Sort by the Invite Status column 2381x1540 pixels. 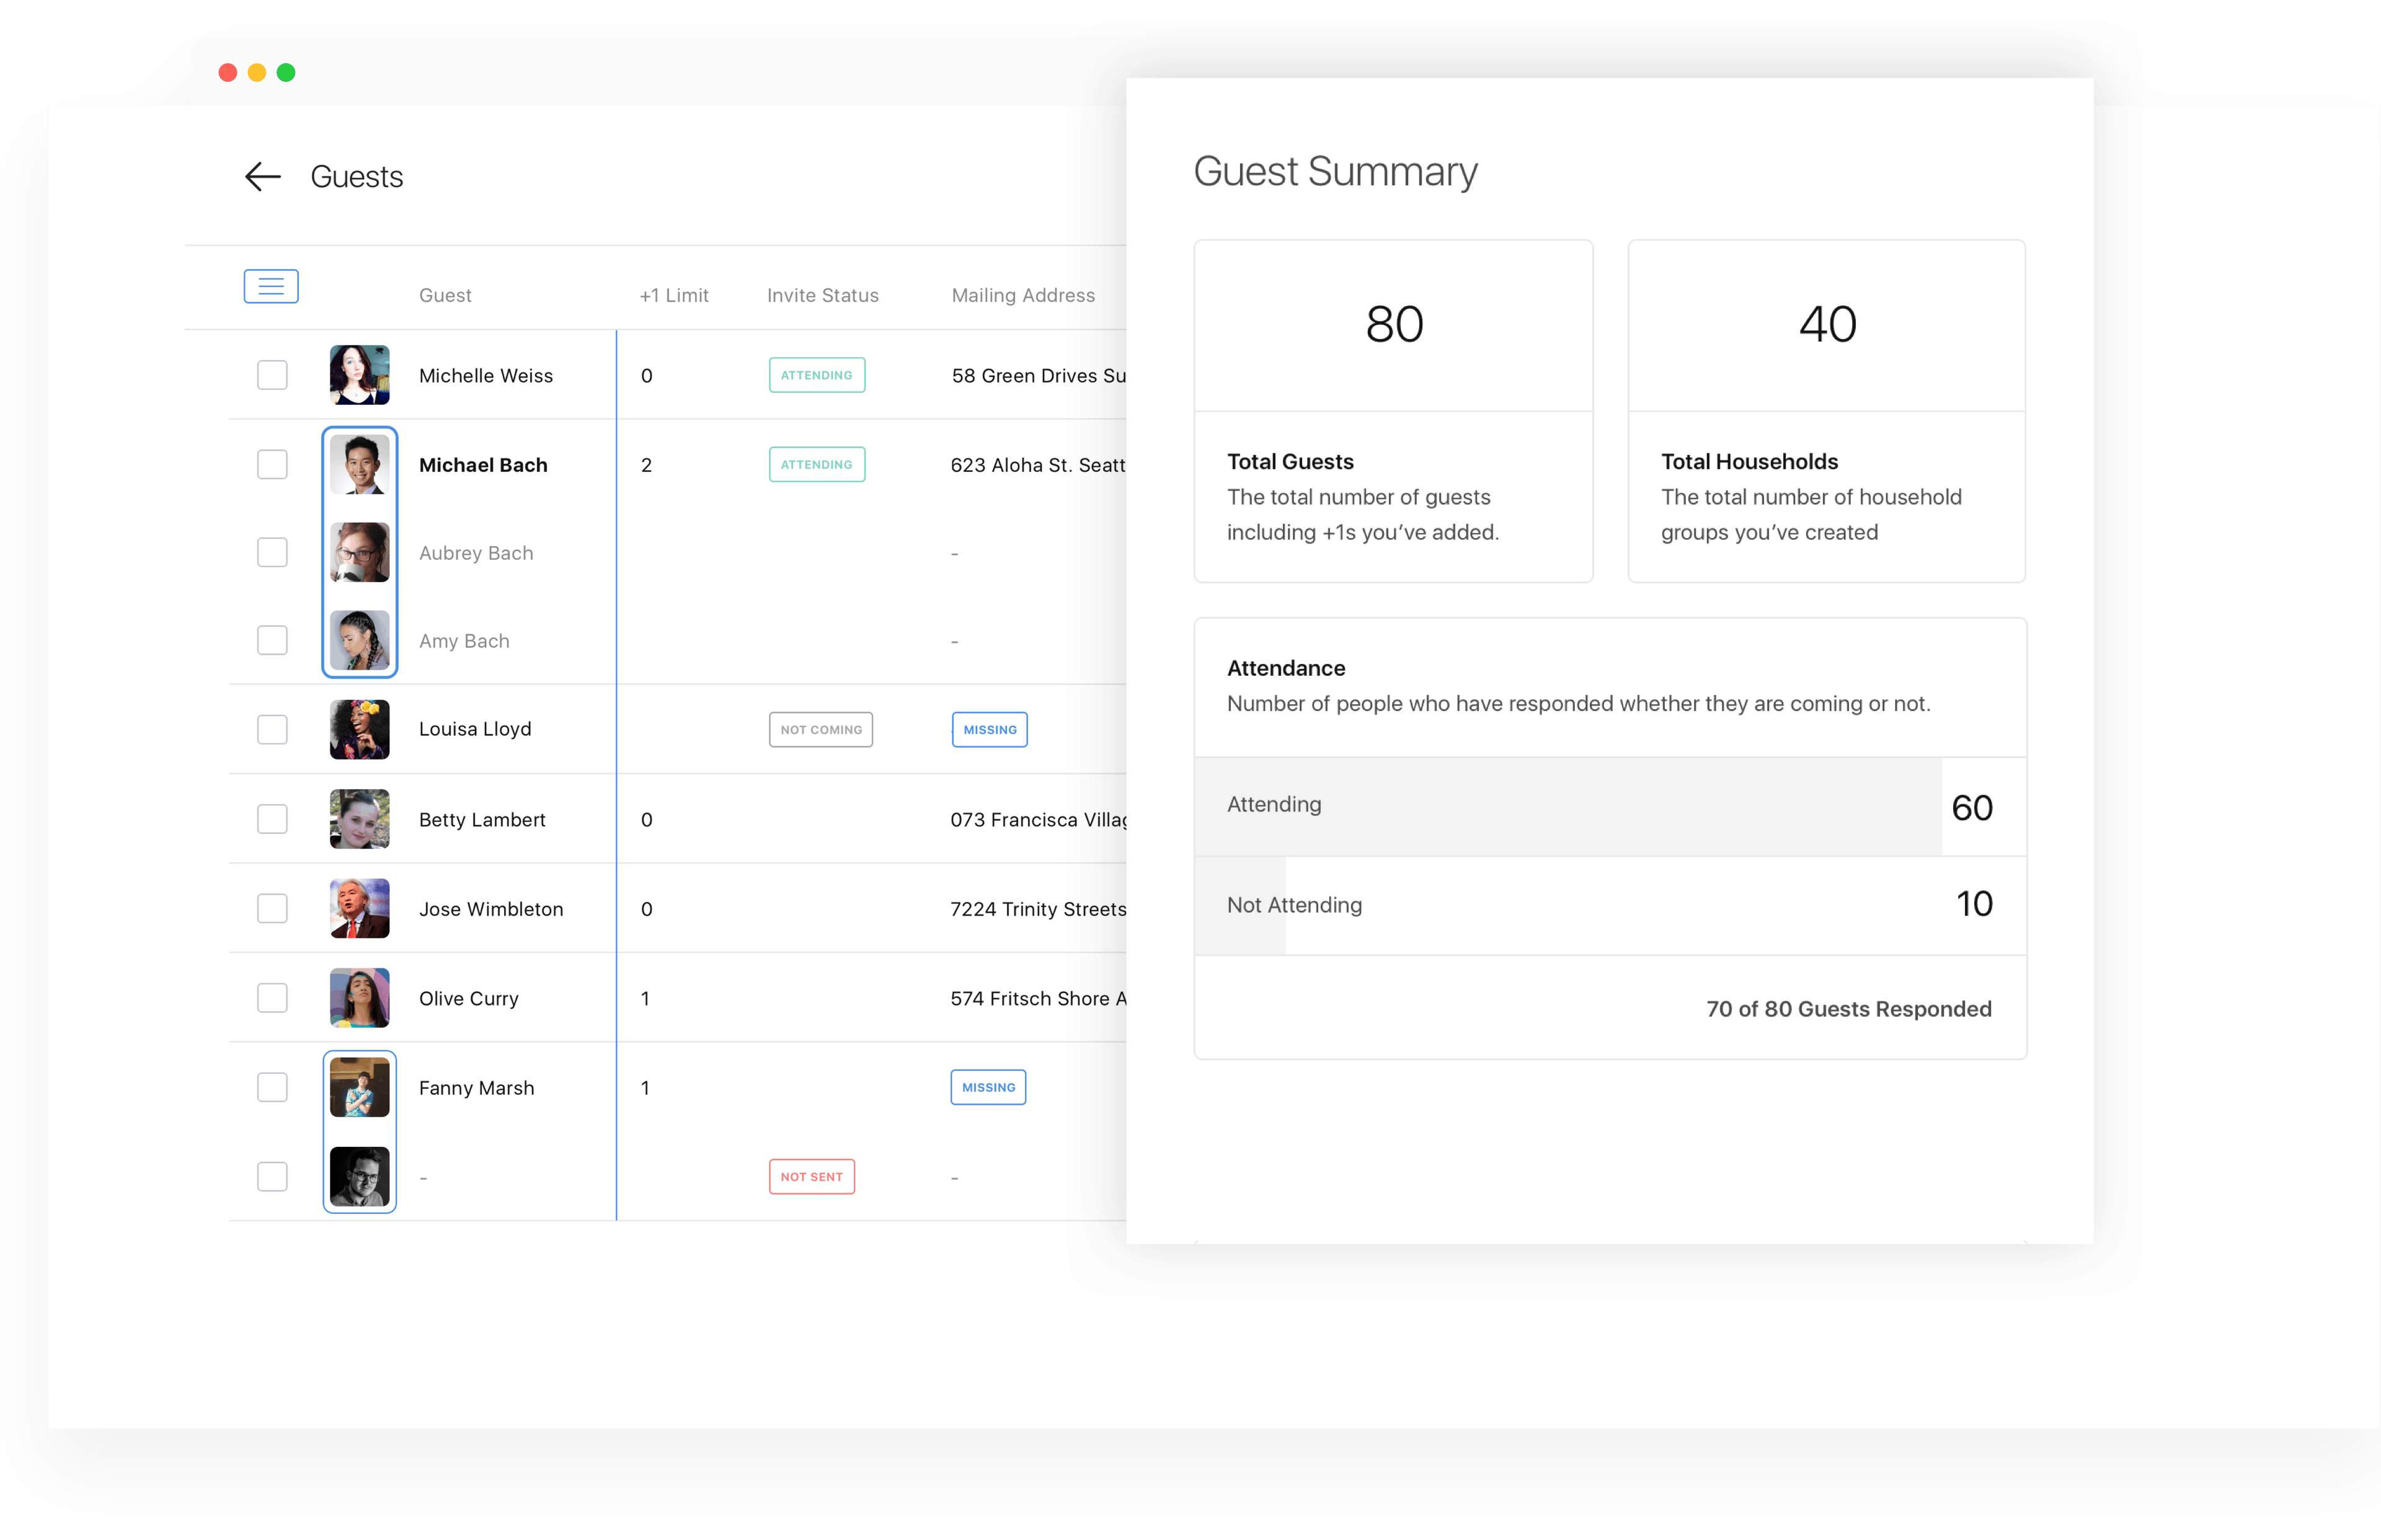click(x=823, y=295)
